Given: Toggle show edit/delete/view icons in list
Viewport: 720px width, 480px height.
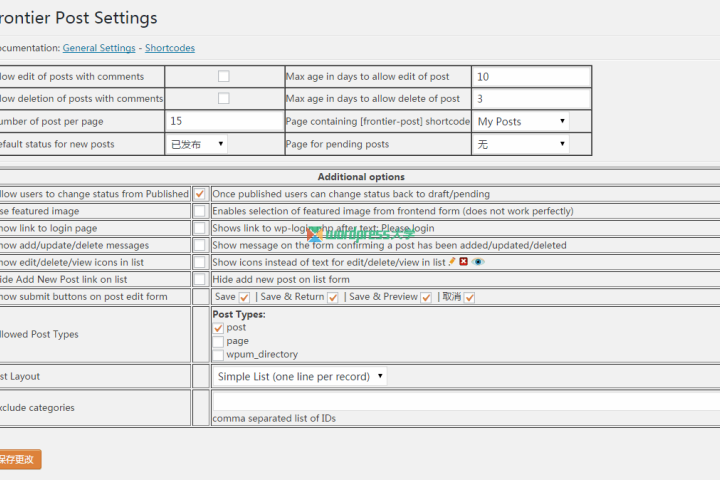Looking at the screenshot, I should click(200, 262).
